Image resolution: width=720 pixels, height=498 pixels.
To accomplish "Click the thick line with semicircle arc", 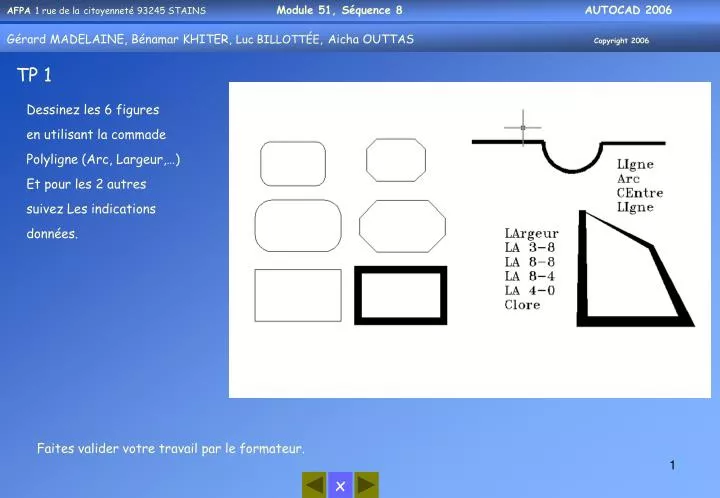I will 568,156.
